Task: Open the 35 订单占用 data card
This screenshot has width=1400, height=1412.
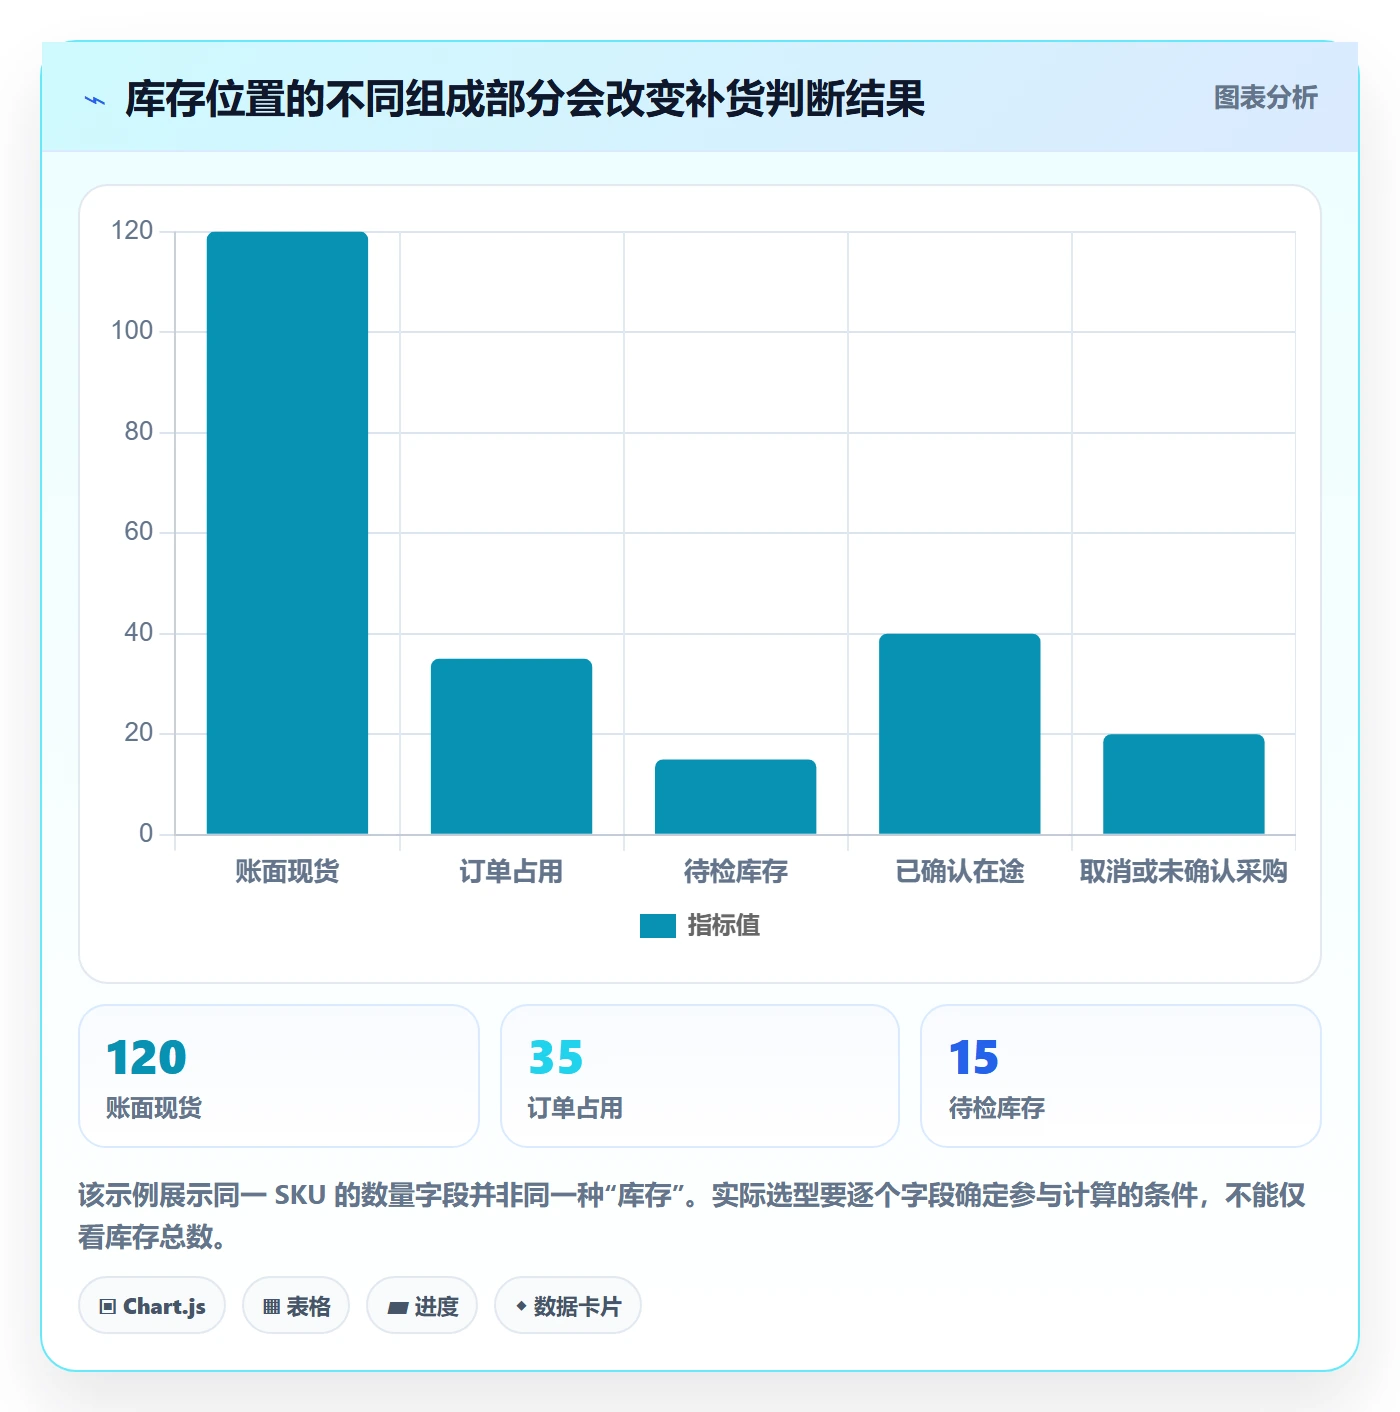Action: (x=700, y=1076)
